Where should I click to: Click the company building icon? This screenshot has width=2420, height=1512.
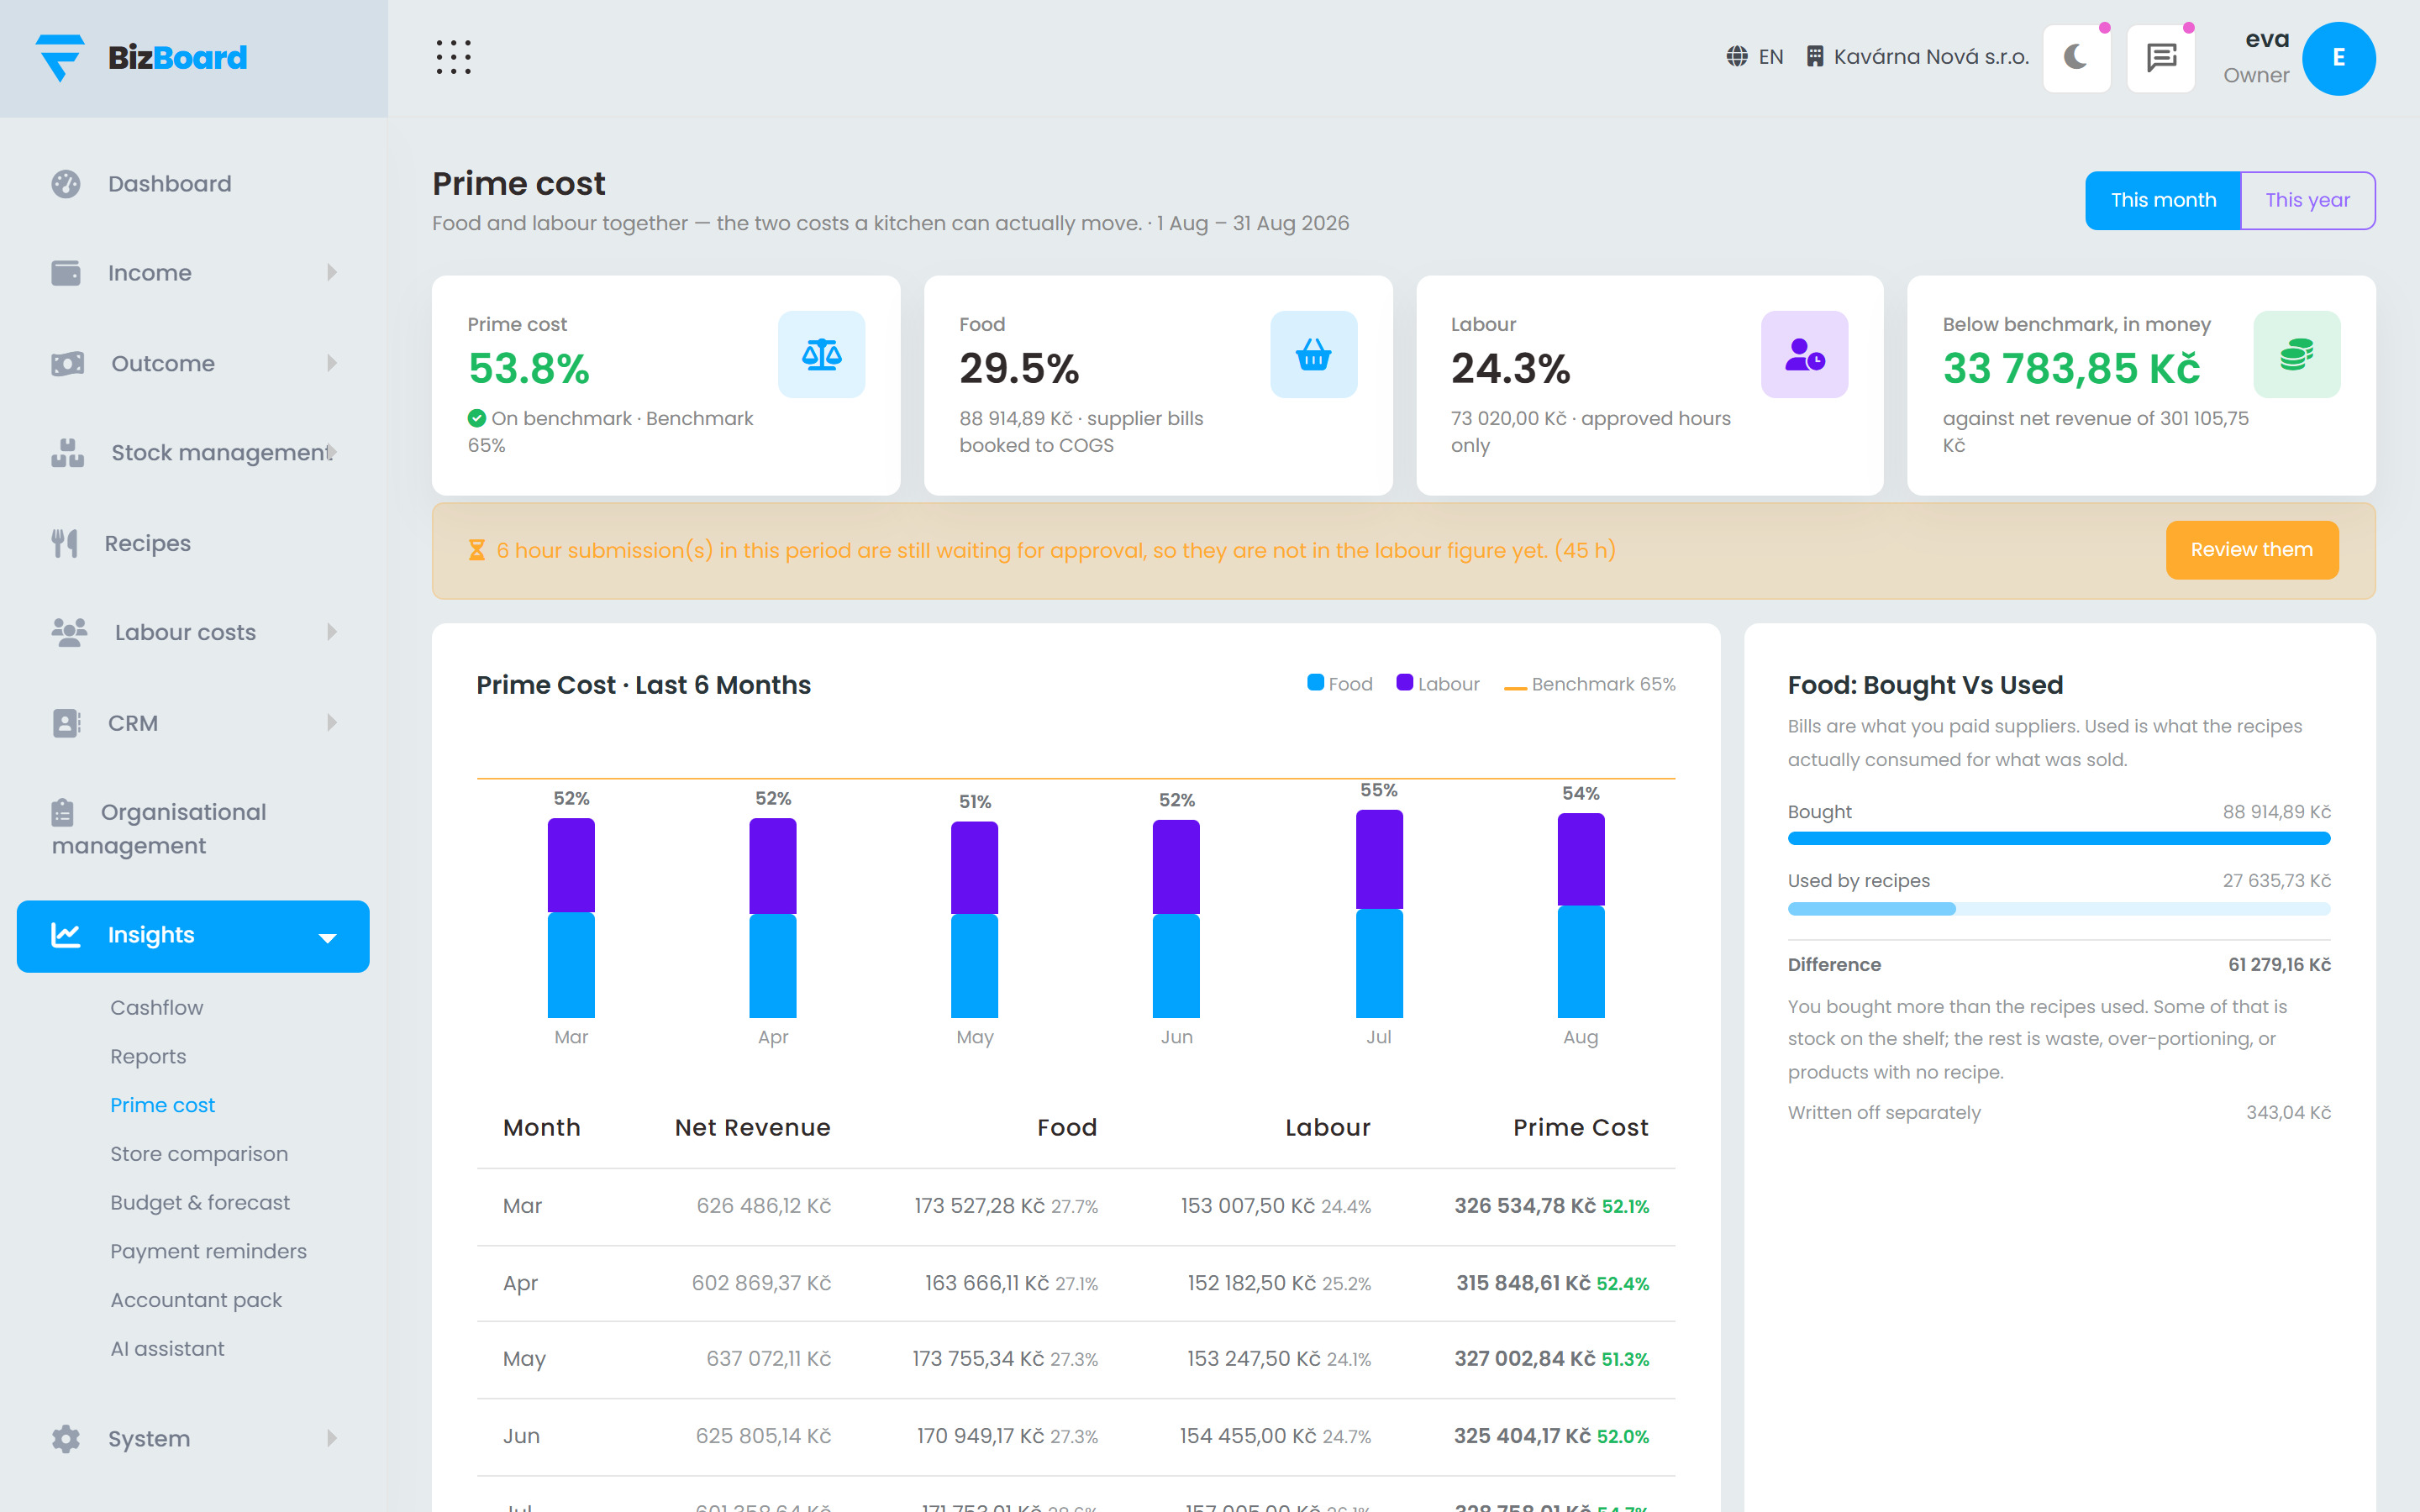tap(1815, 57)
